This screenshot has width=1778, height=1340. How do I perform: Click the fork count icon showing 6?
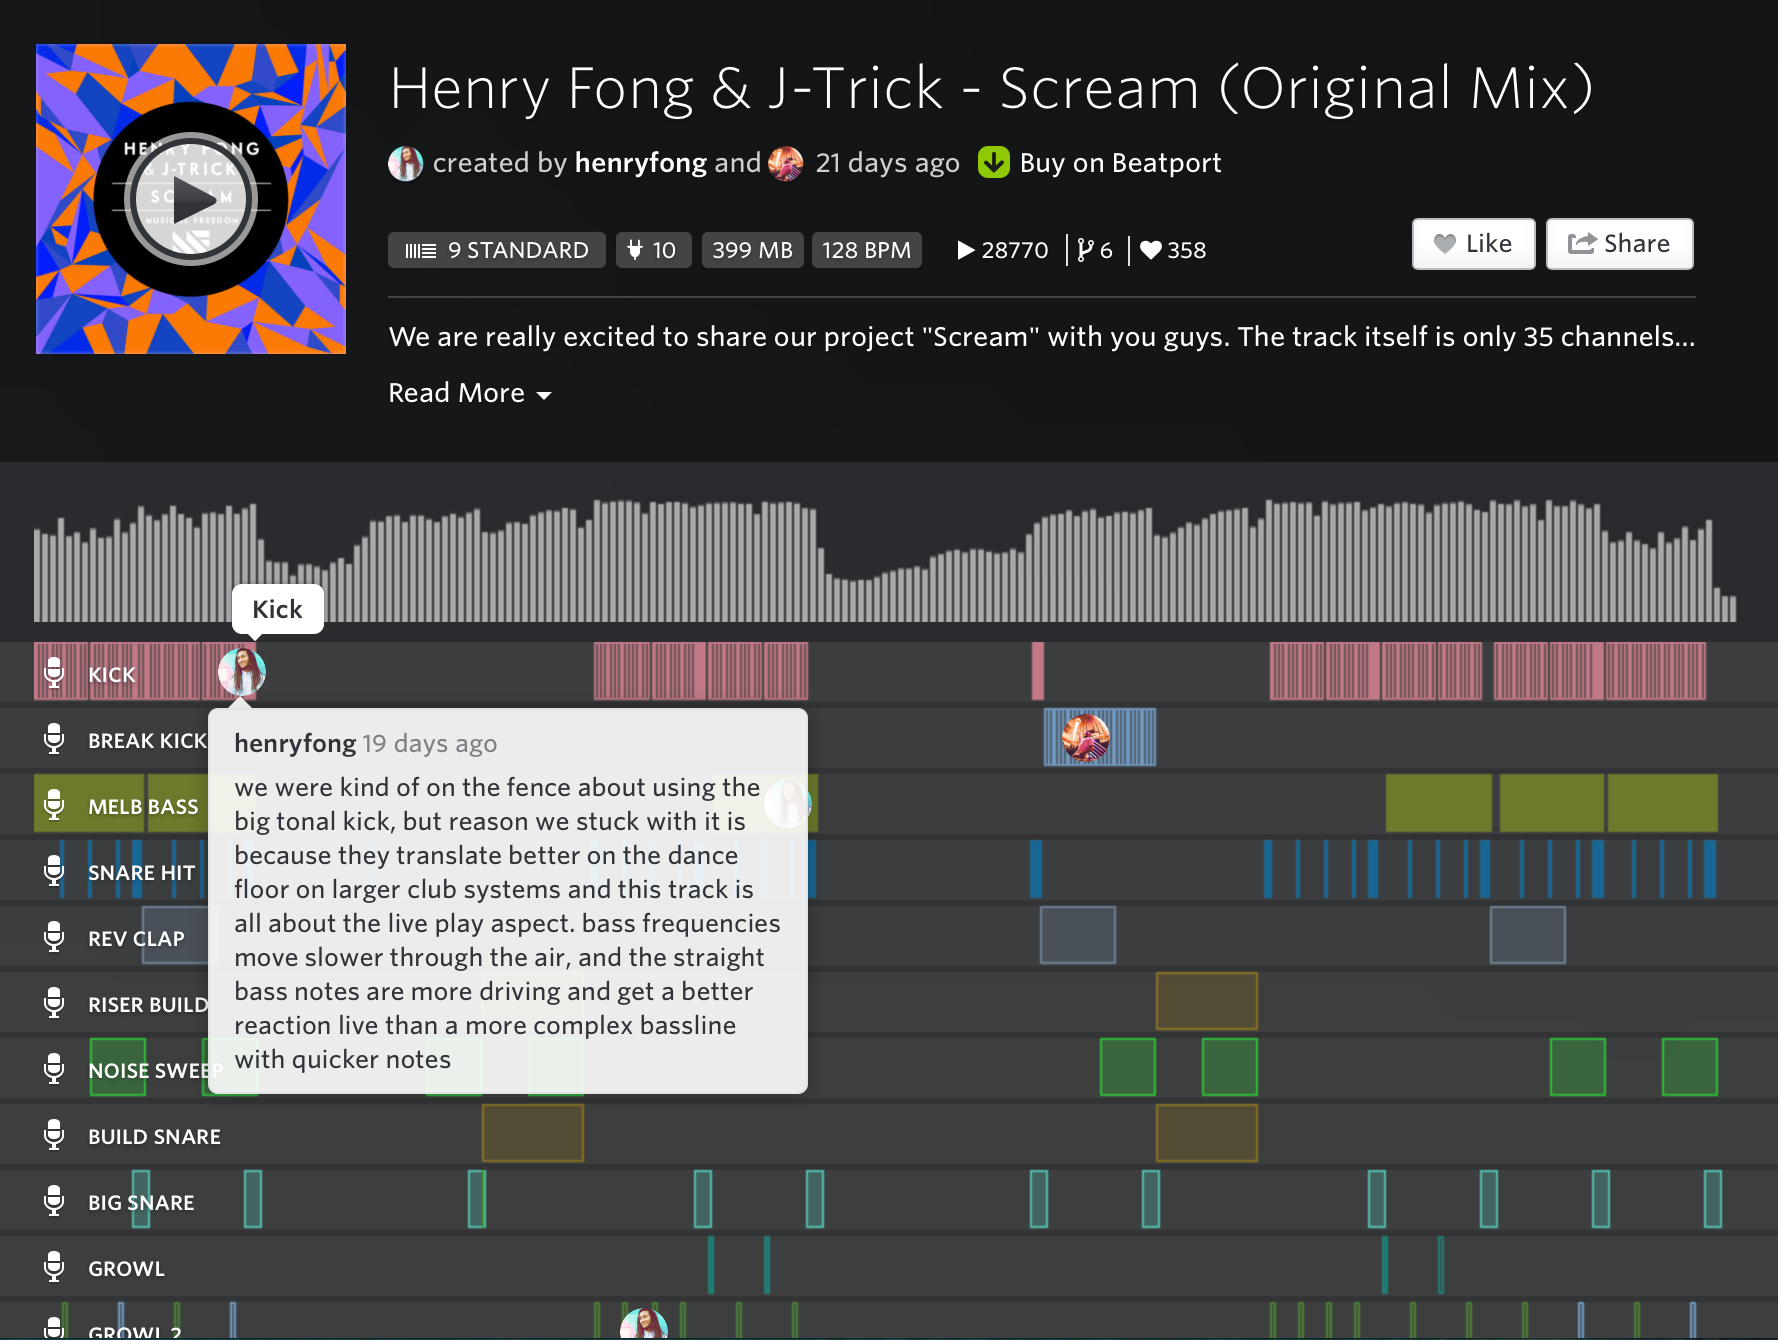click(1085, 250)
